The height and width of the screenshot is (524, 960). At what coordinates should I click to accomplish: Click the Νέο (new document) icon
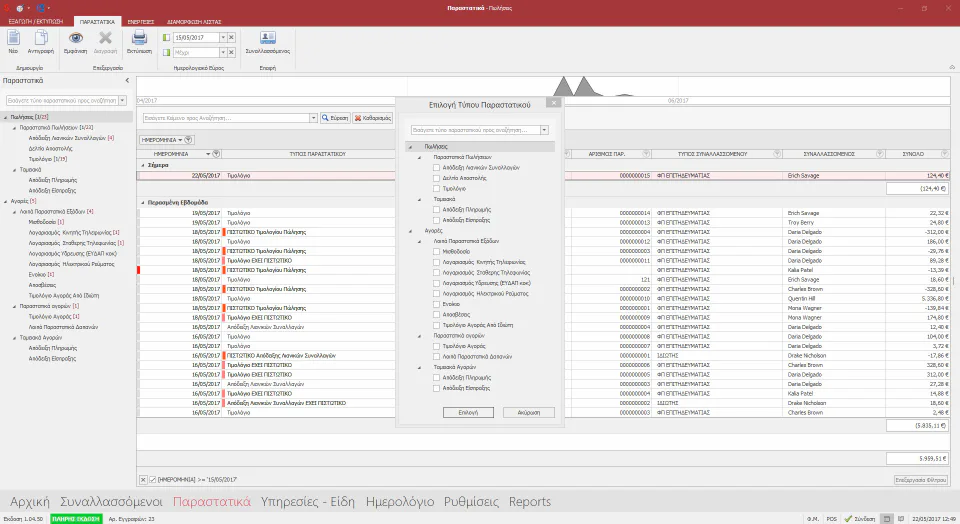[13, 39]
